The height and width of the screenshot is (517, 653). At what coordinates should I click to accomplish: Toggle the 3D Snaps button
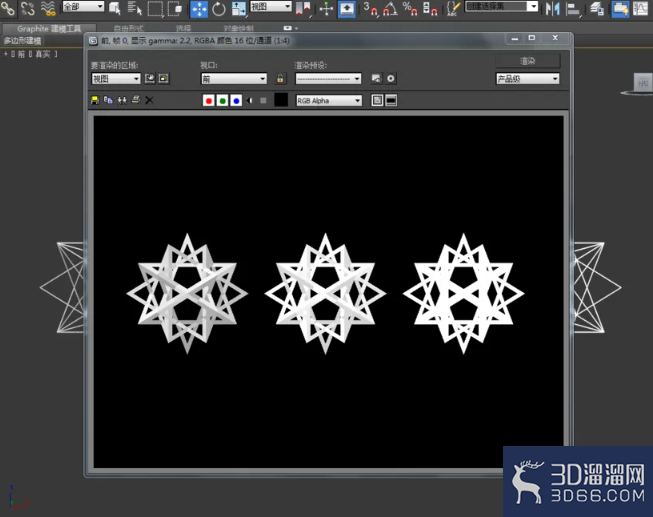pyautogui.click(x=371, y=8)
